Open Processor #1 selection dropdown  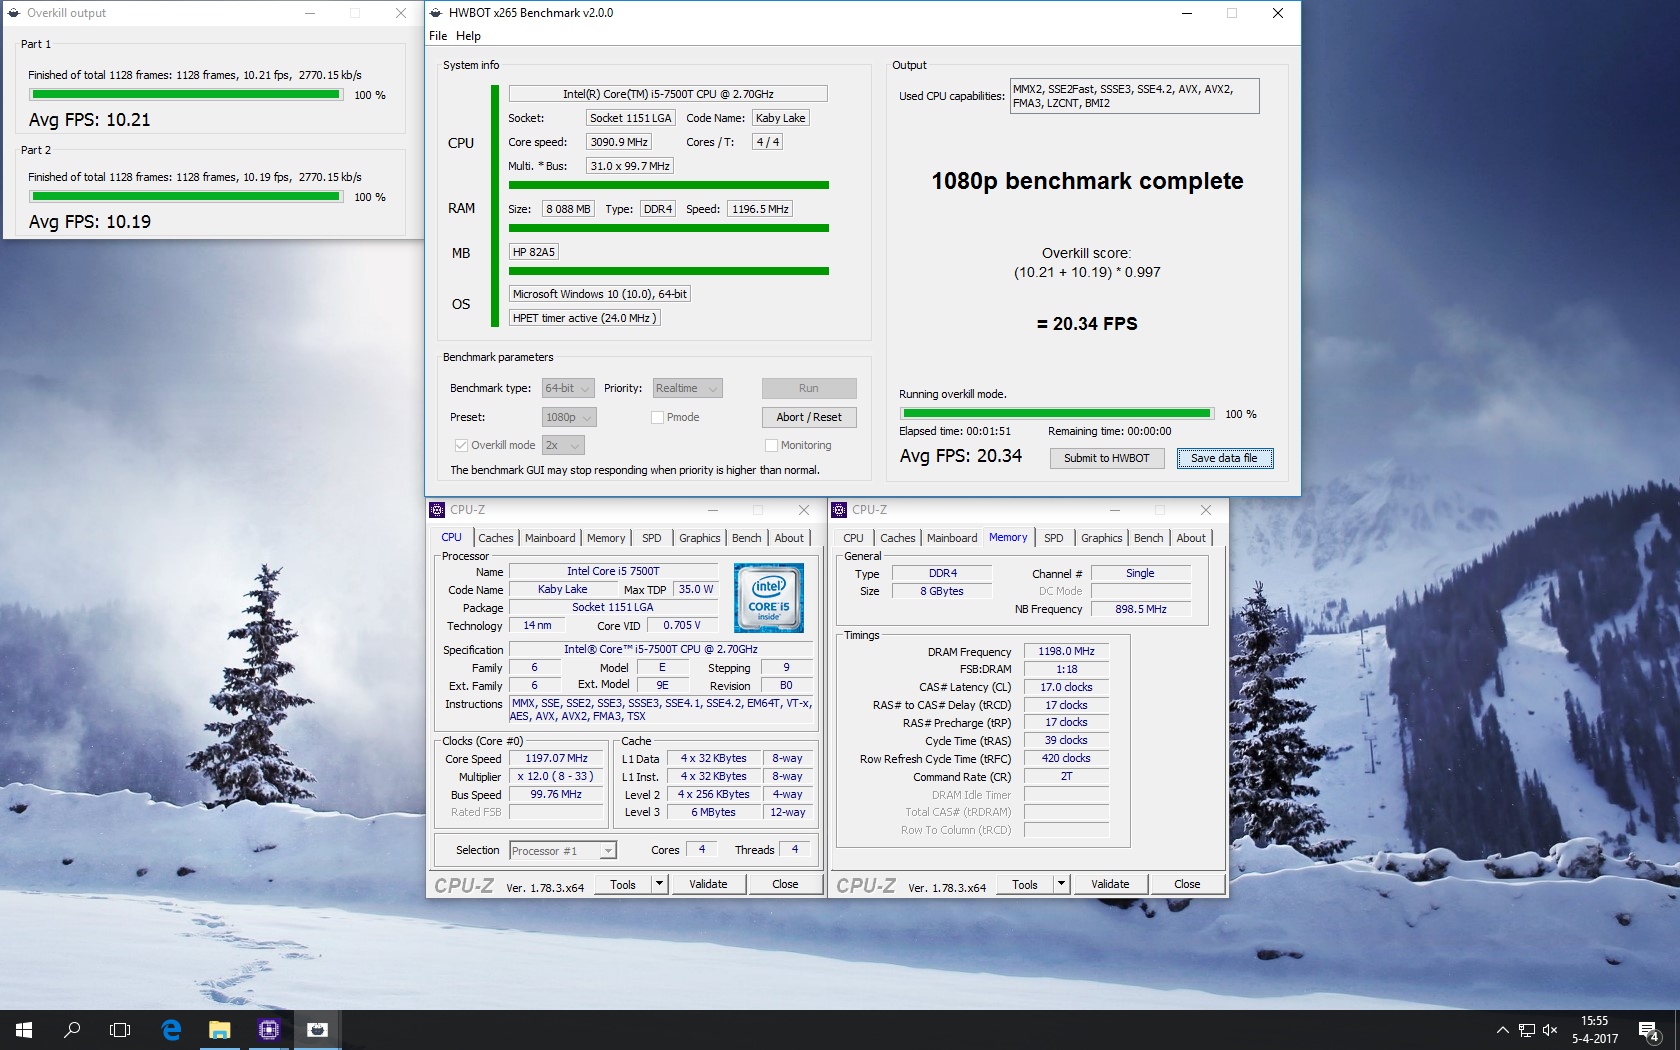click(563, 851)
